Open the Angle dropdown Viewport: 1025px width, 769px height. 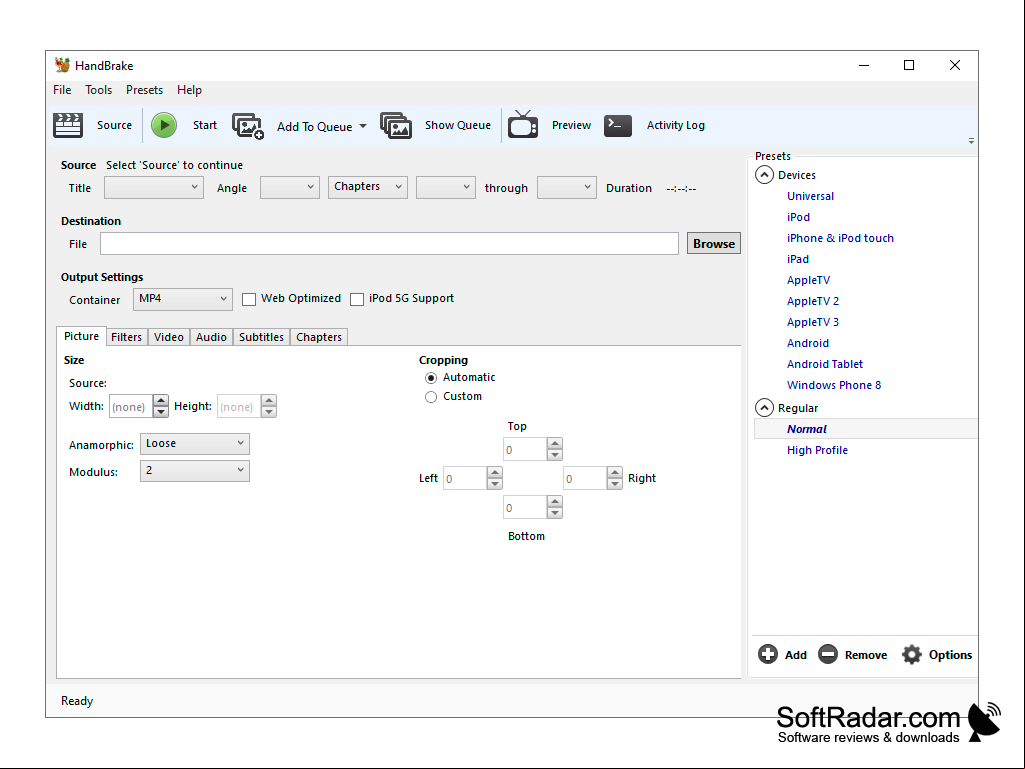pyautogui.click(x=290, y=187)
